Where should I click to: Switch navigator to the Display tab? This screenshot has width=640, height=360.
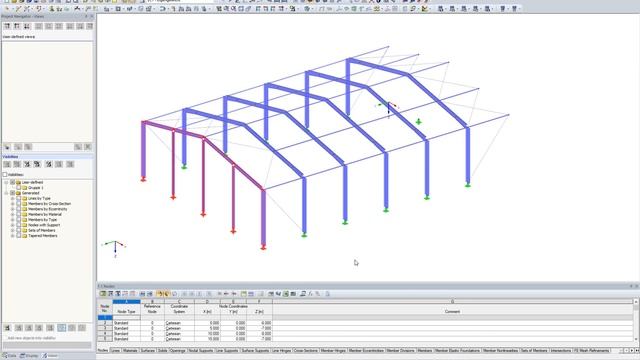[x=29, y=356]
